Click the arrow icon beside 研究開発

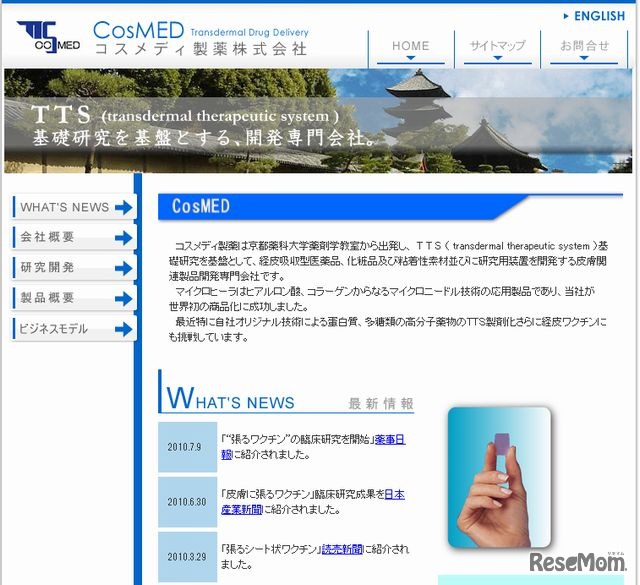point(124,269)
